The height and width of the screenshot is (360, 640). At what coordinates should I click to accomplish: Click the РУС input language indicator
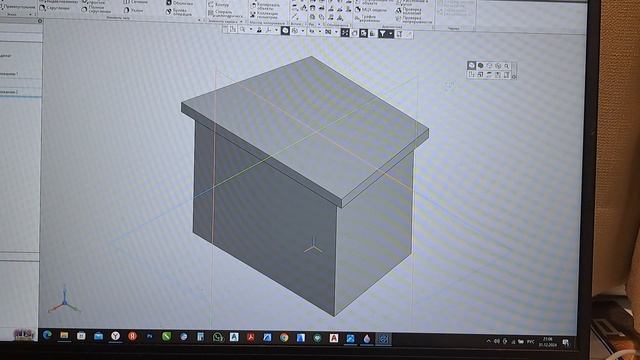530,342
